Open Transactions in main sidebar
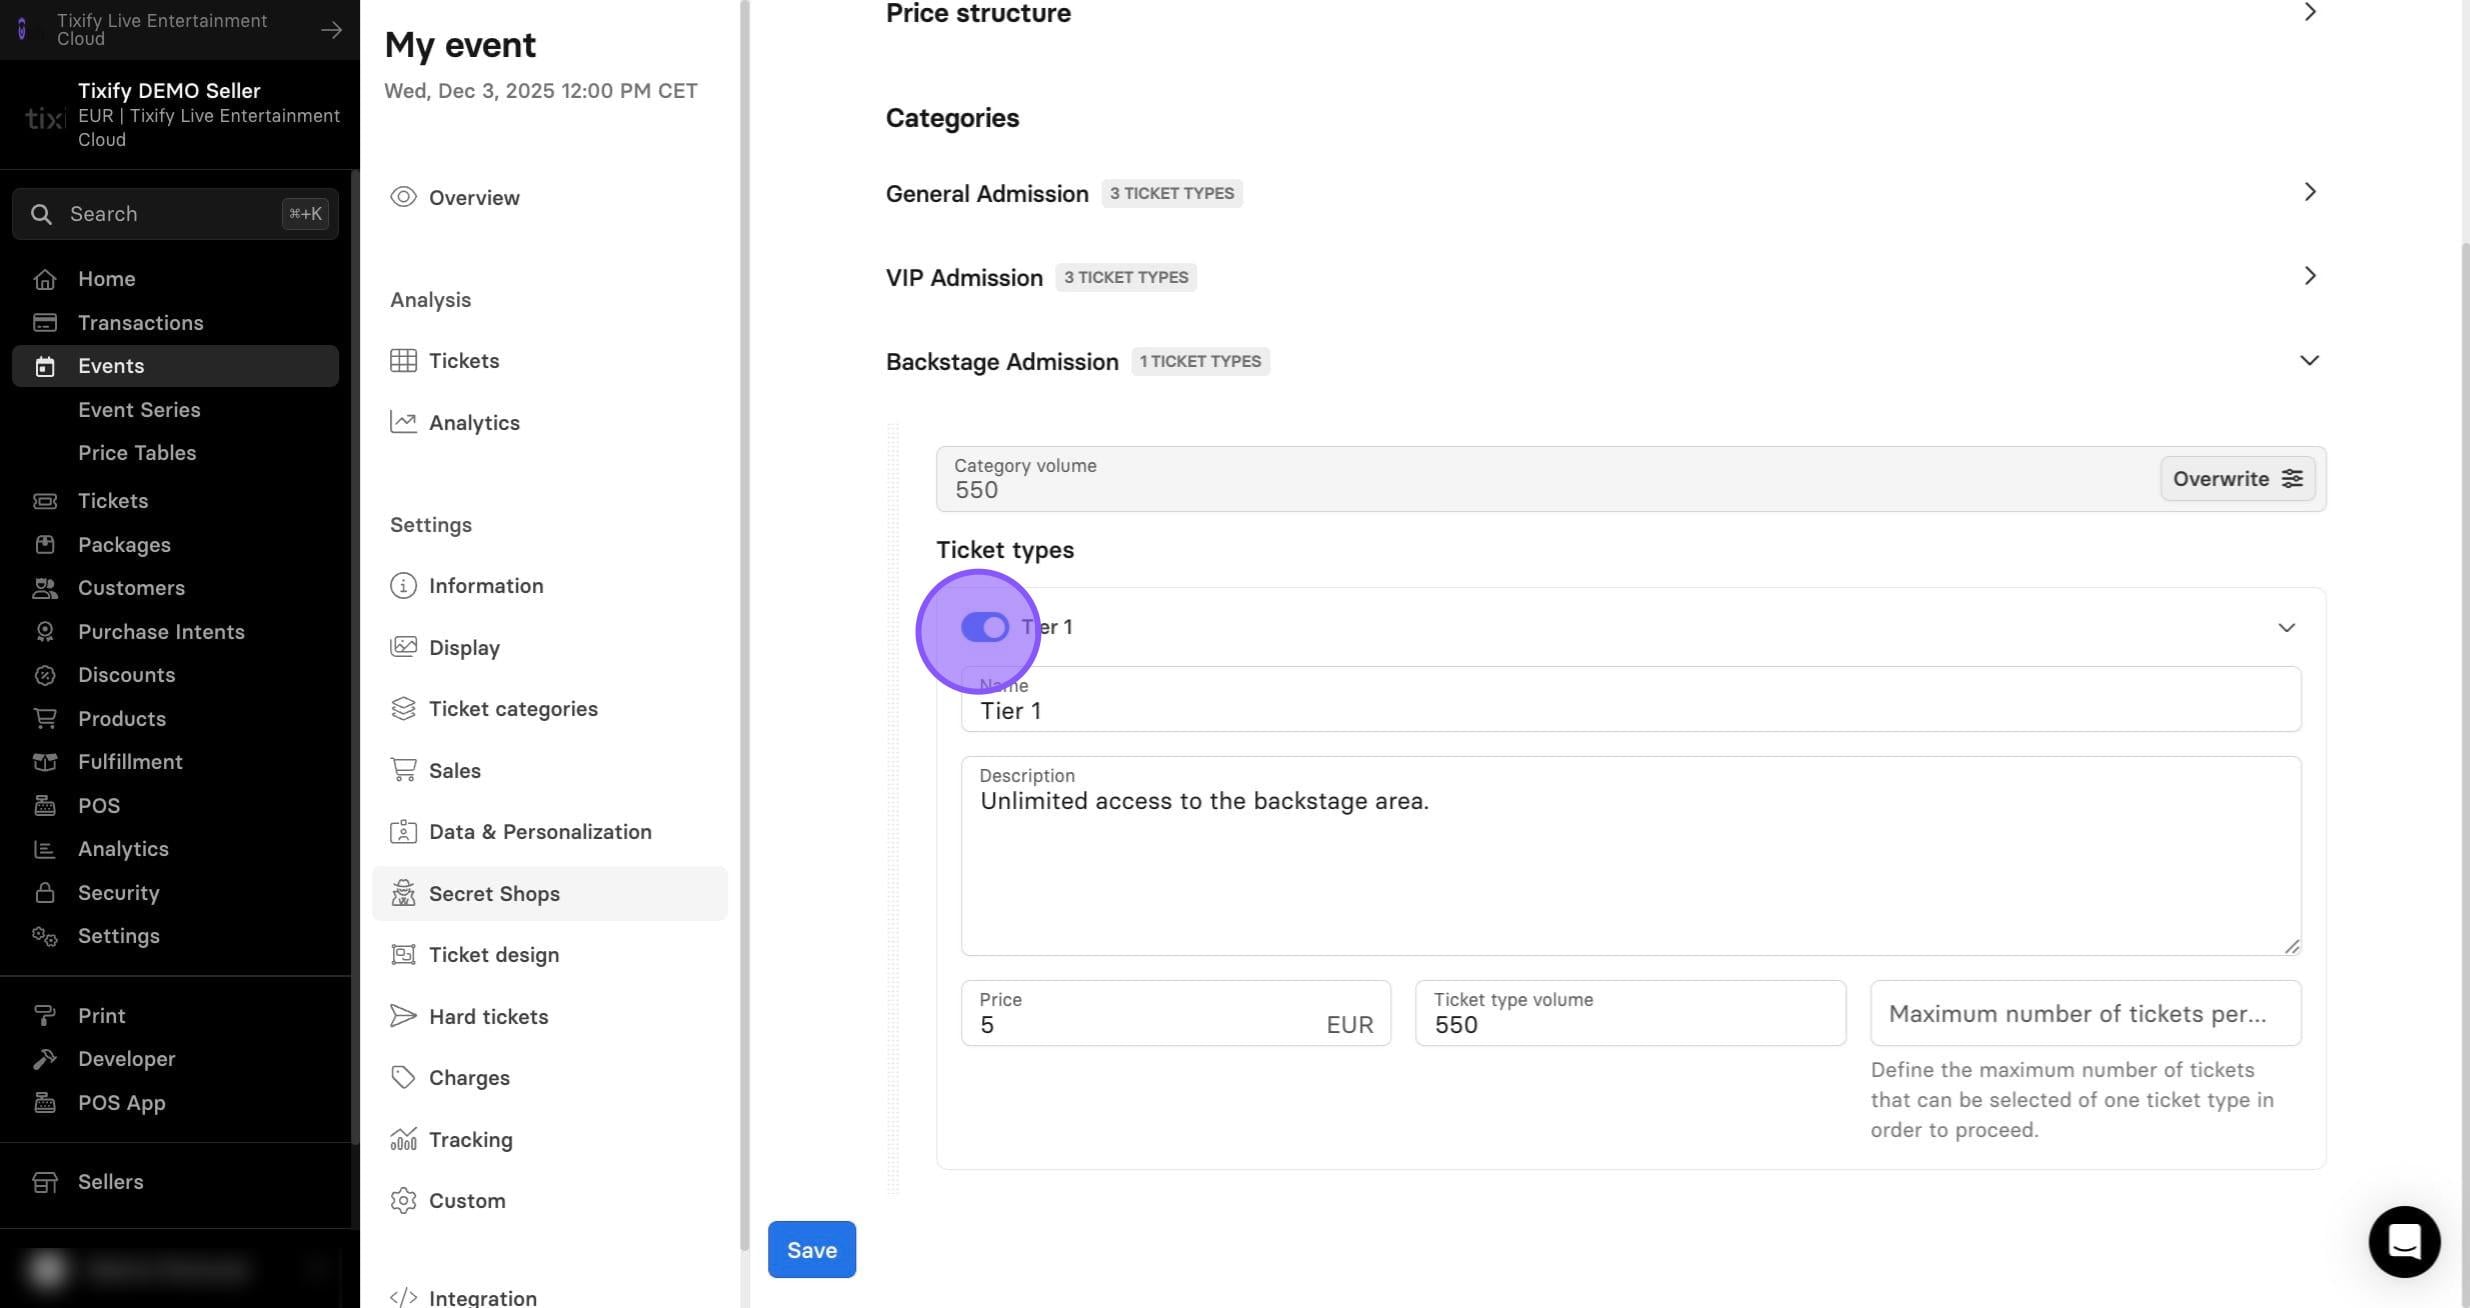Screen dimensions: 2470x1308 click(x=175, y=322)
